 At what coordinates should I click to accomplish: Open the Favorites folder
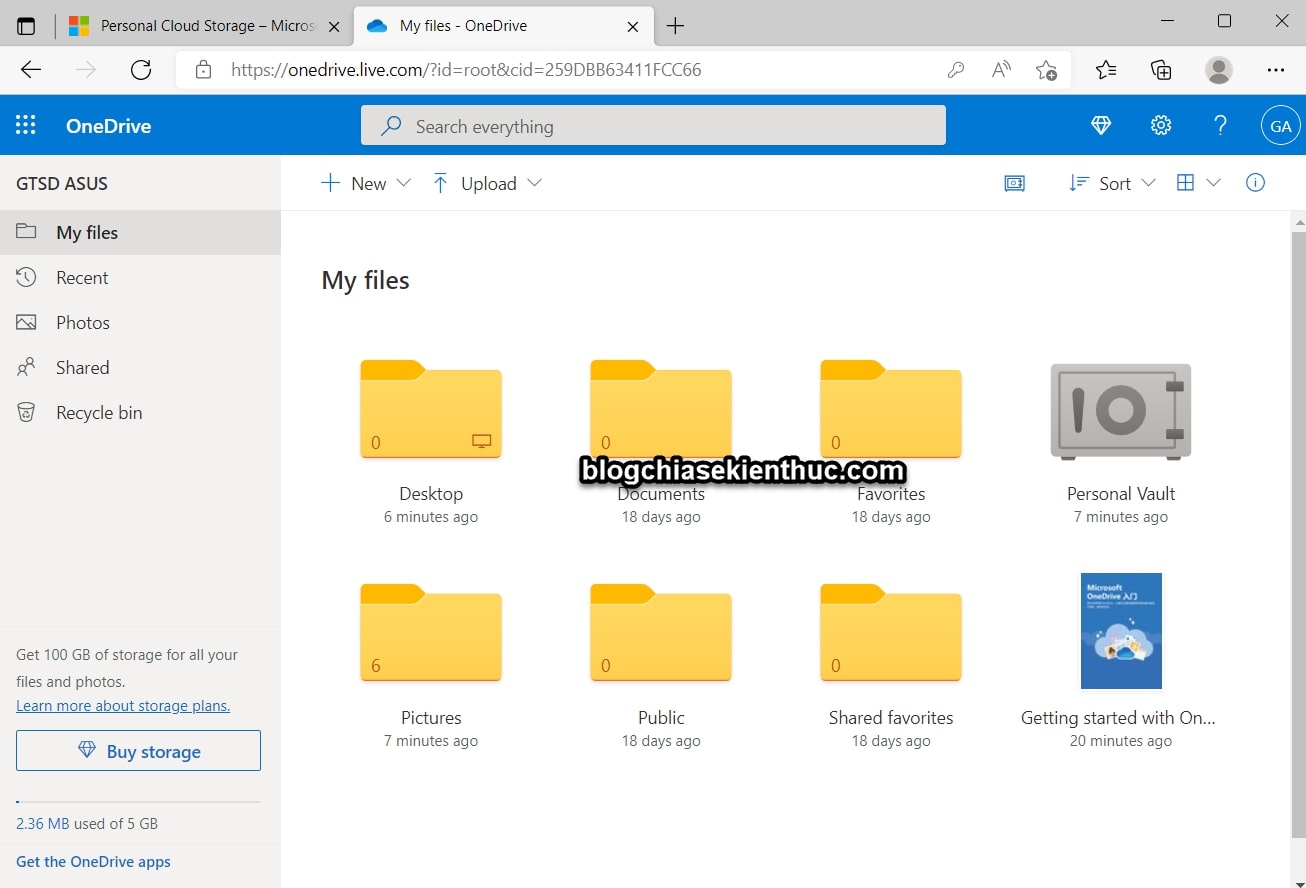pos(891,409)
